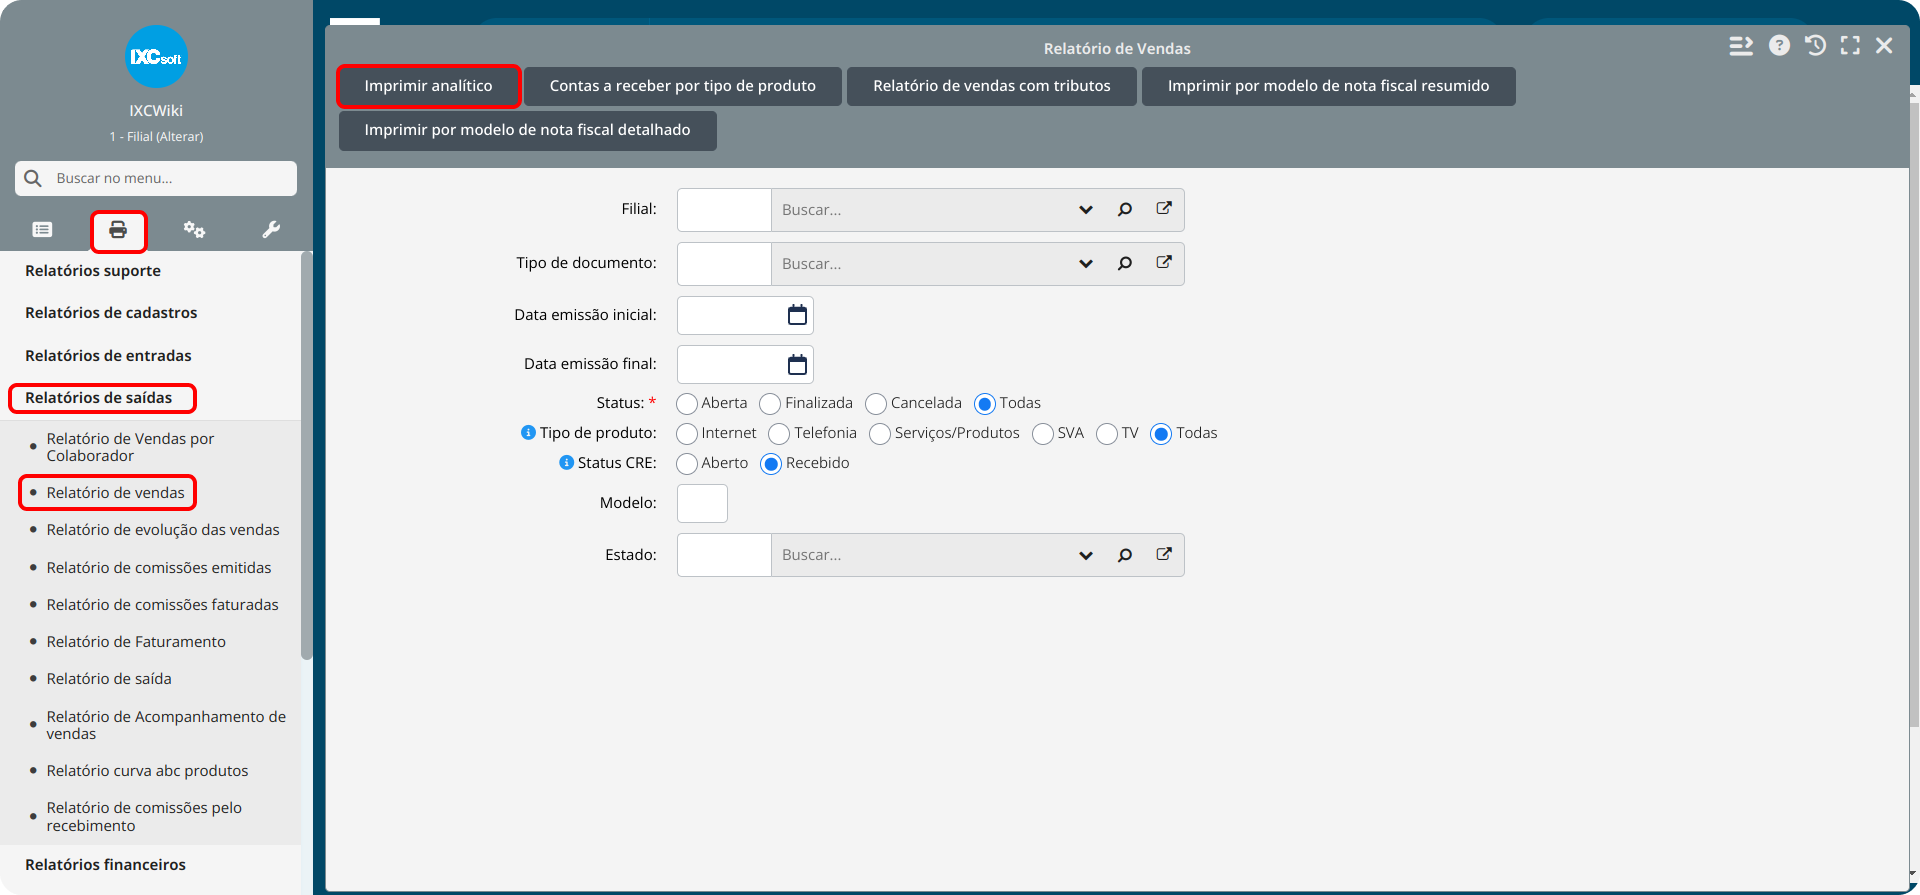Screen dimensions: 1920x895
Task: Expand Relatórios de cadastros section
Action: pos(111,313)
